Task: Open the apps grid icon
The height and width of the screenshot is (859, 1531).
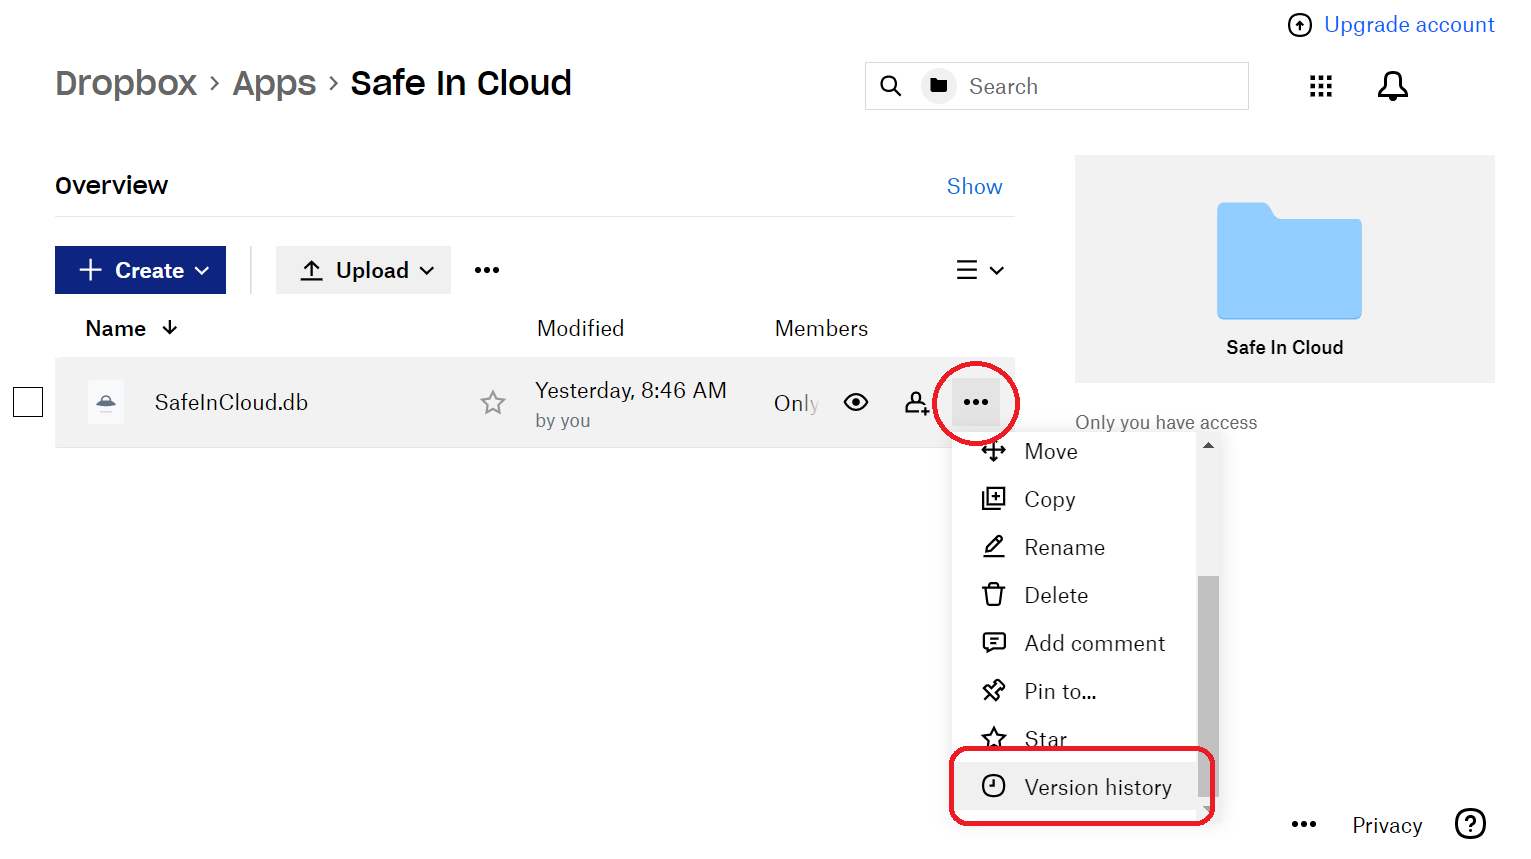Action: click(x=1321, y=86)
